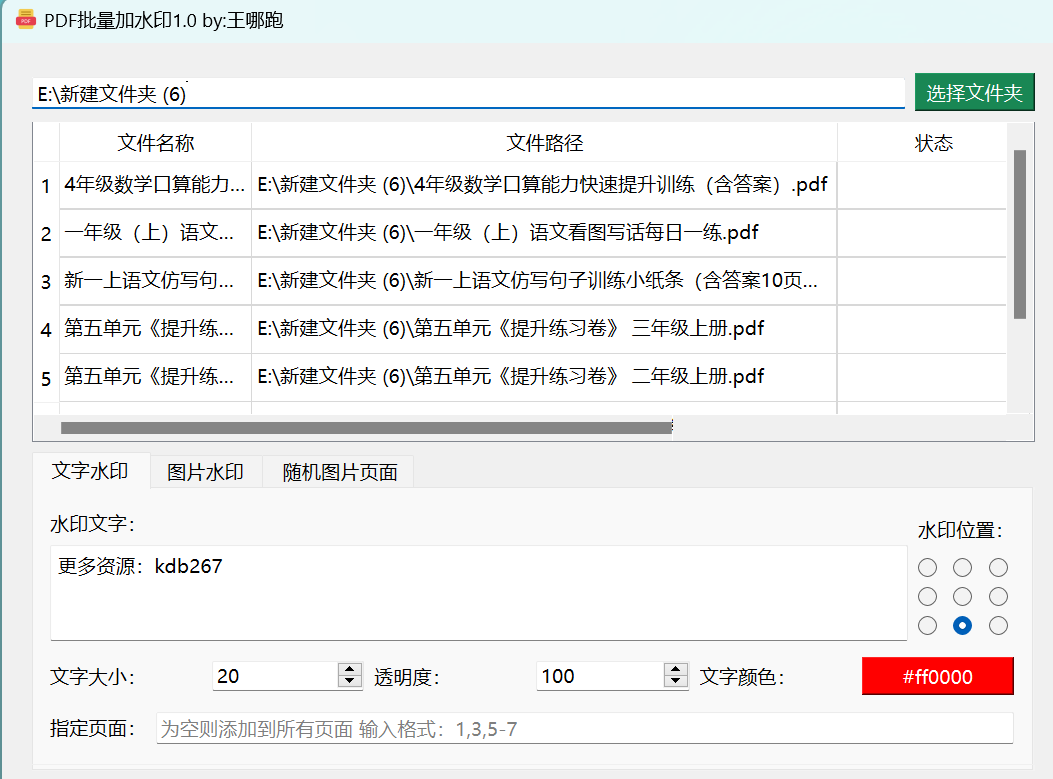This screenshot has height=779, width=1053.
Task: Click the PDF app icon in title bar
Action: (26, 19)
